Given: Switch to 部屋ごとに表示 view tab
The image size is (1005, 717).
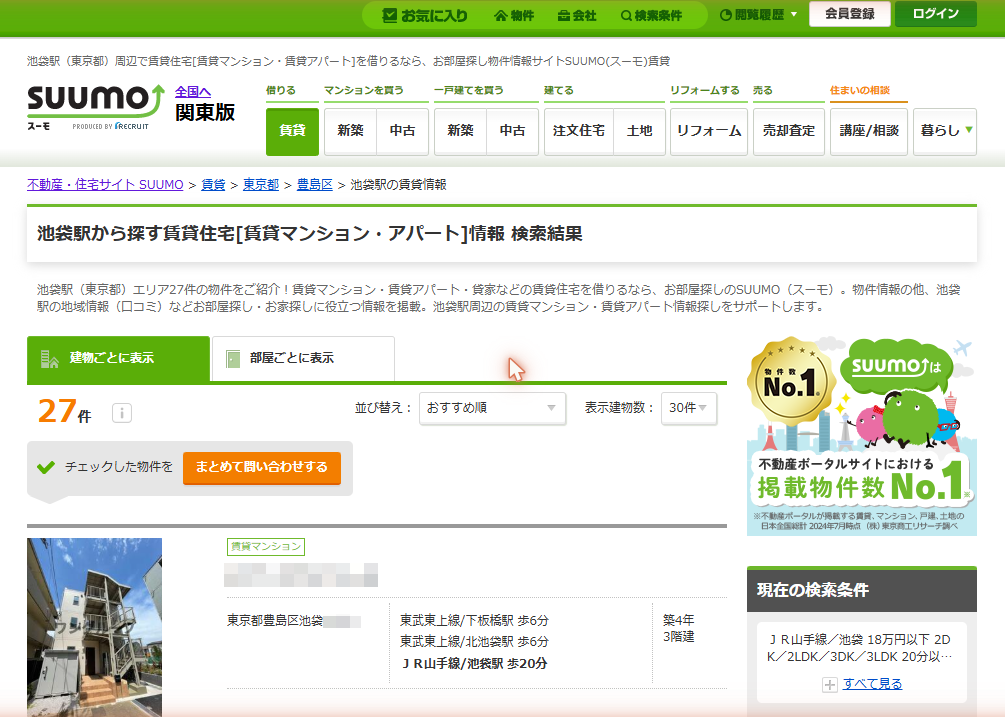Looking at the screenshot, I should pos(303,359).
